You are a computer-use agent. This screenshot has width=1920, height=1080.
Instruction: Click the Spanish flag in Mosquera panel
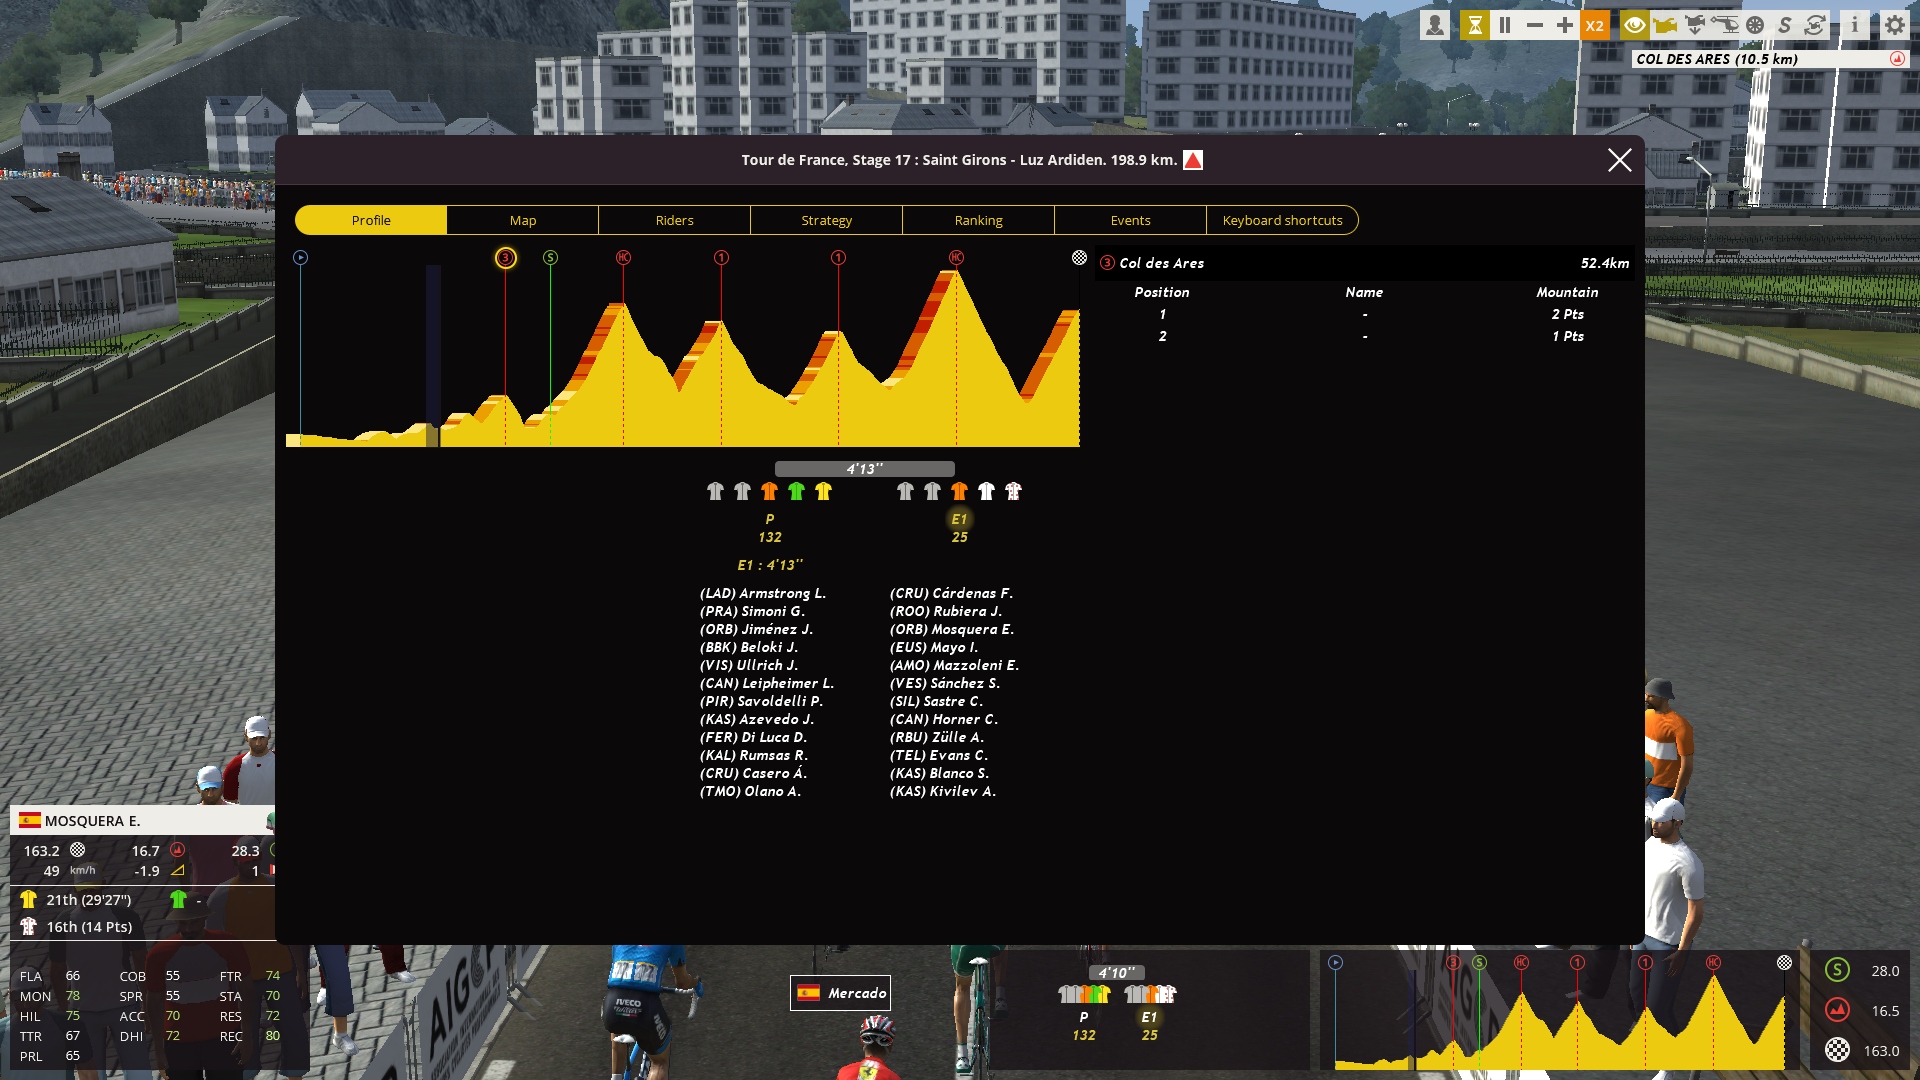(30, 820)
